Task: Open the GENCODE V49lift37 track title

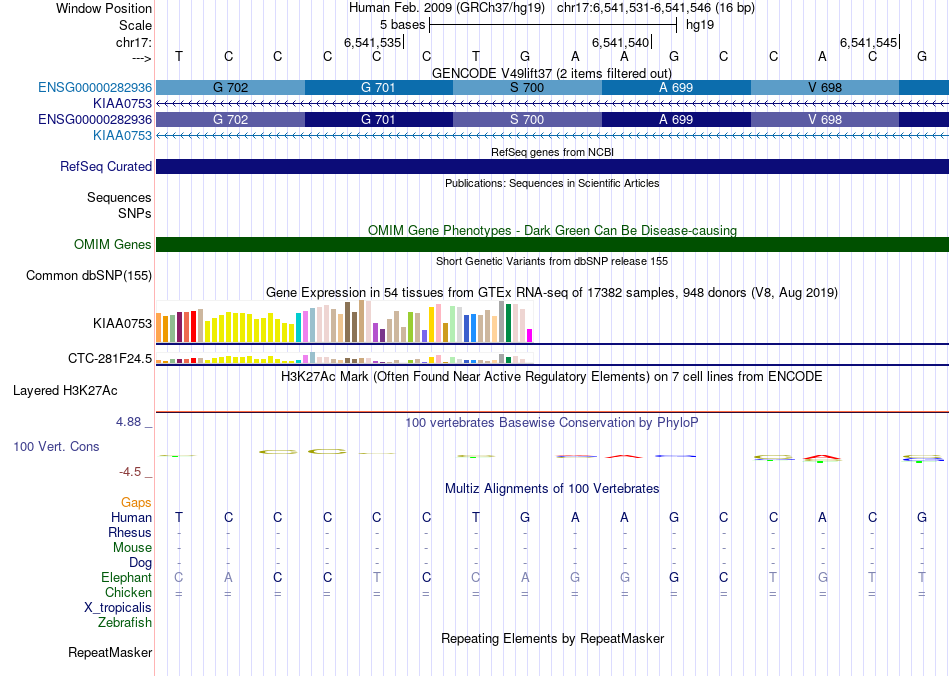Action: pyautogui.click(x=552, y=73)
